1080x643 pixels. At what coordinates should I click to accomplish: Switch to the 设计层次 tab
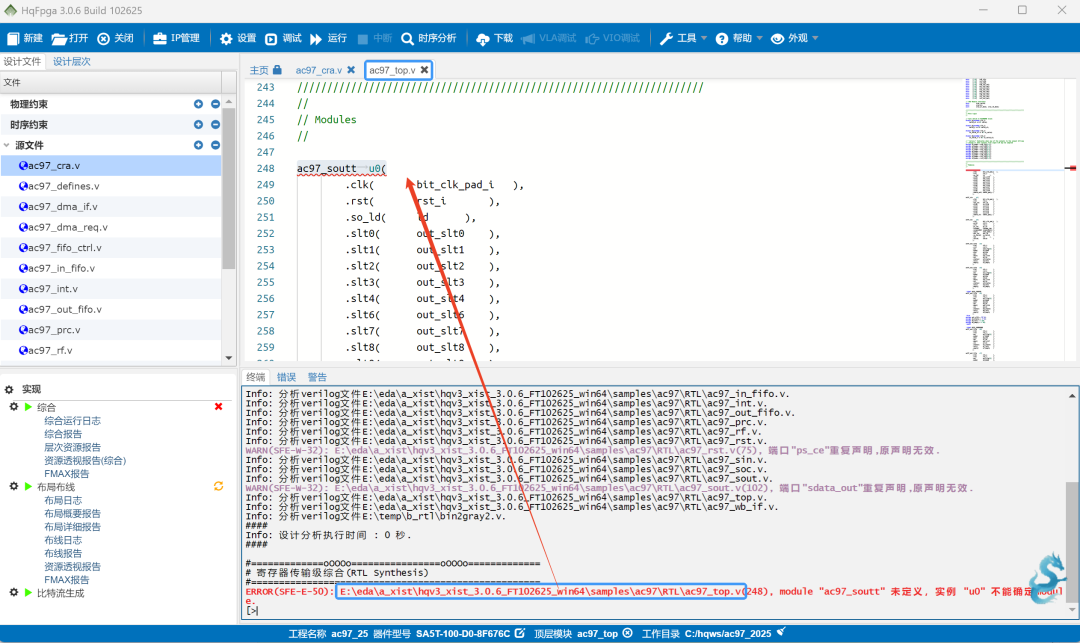click(71, 61)
